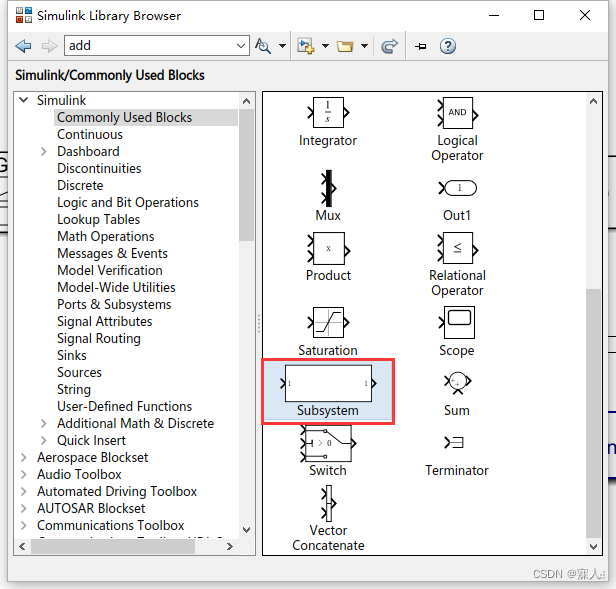Expand Automated Driving Toolbox library
Screen dimensions: 616x589
24,491
